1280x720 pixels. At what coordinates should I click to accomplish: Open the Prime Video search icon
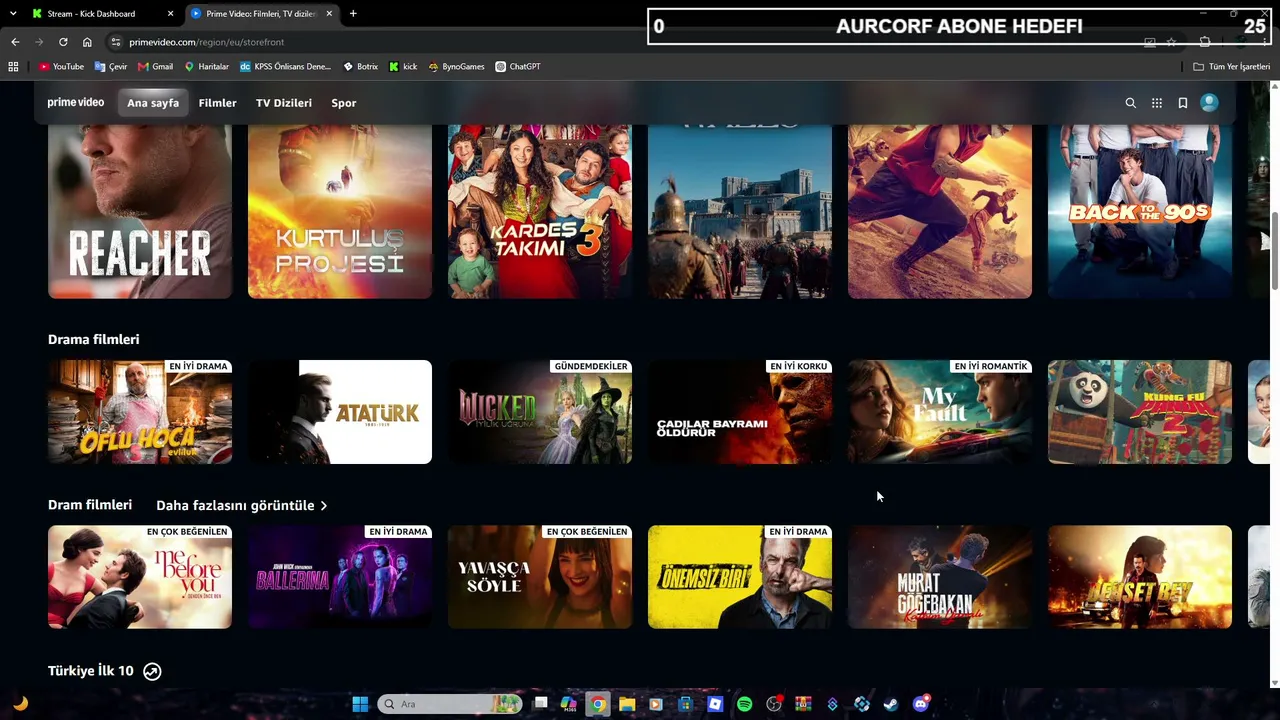coord(1131,103)
